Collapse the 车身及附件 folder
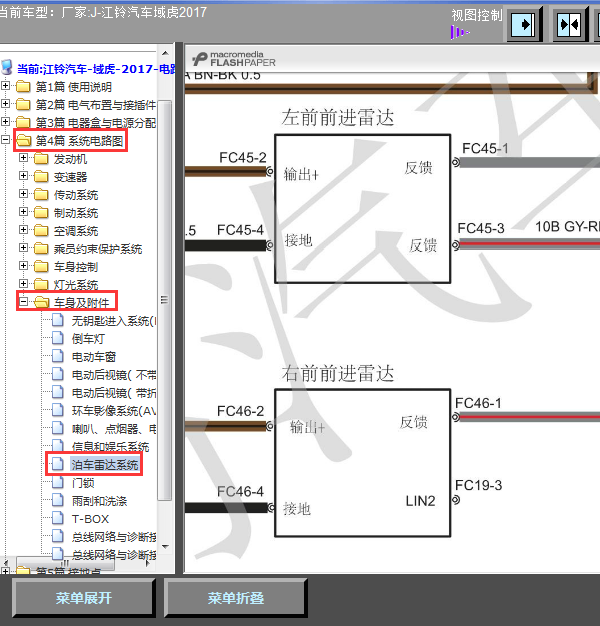This screenshot has height=626, width=600. (24, 301)
